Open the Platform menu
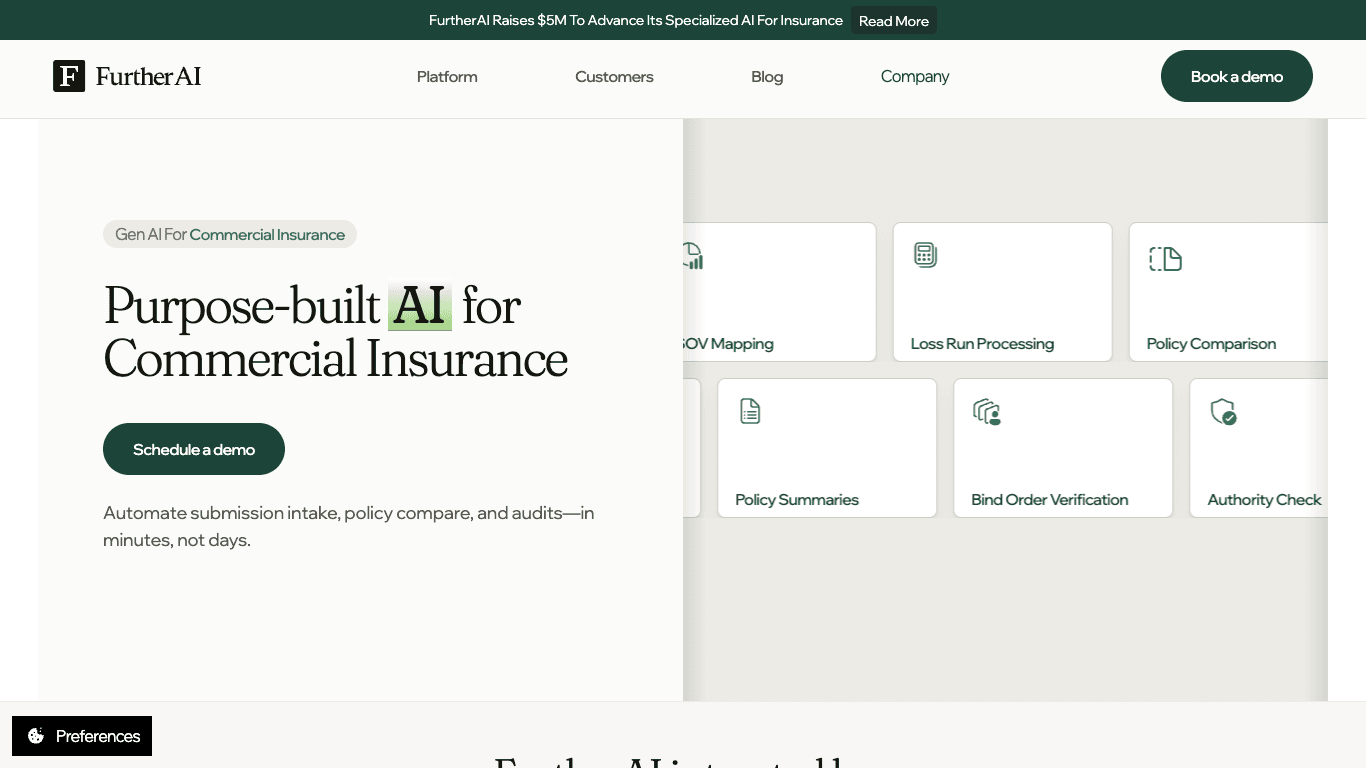 (447, 77)
